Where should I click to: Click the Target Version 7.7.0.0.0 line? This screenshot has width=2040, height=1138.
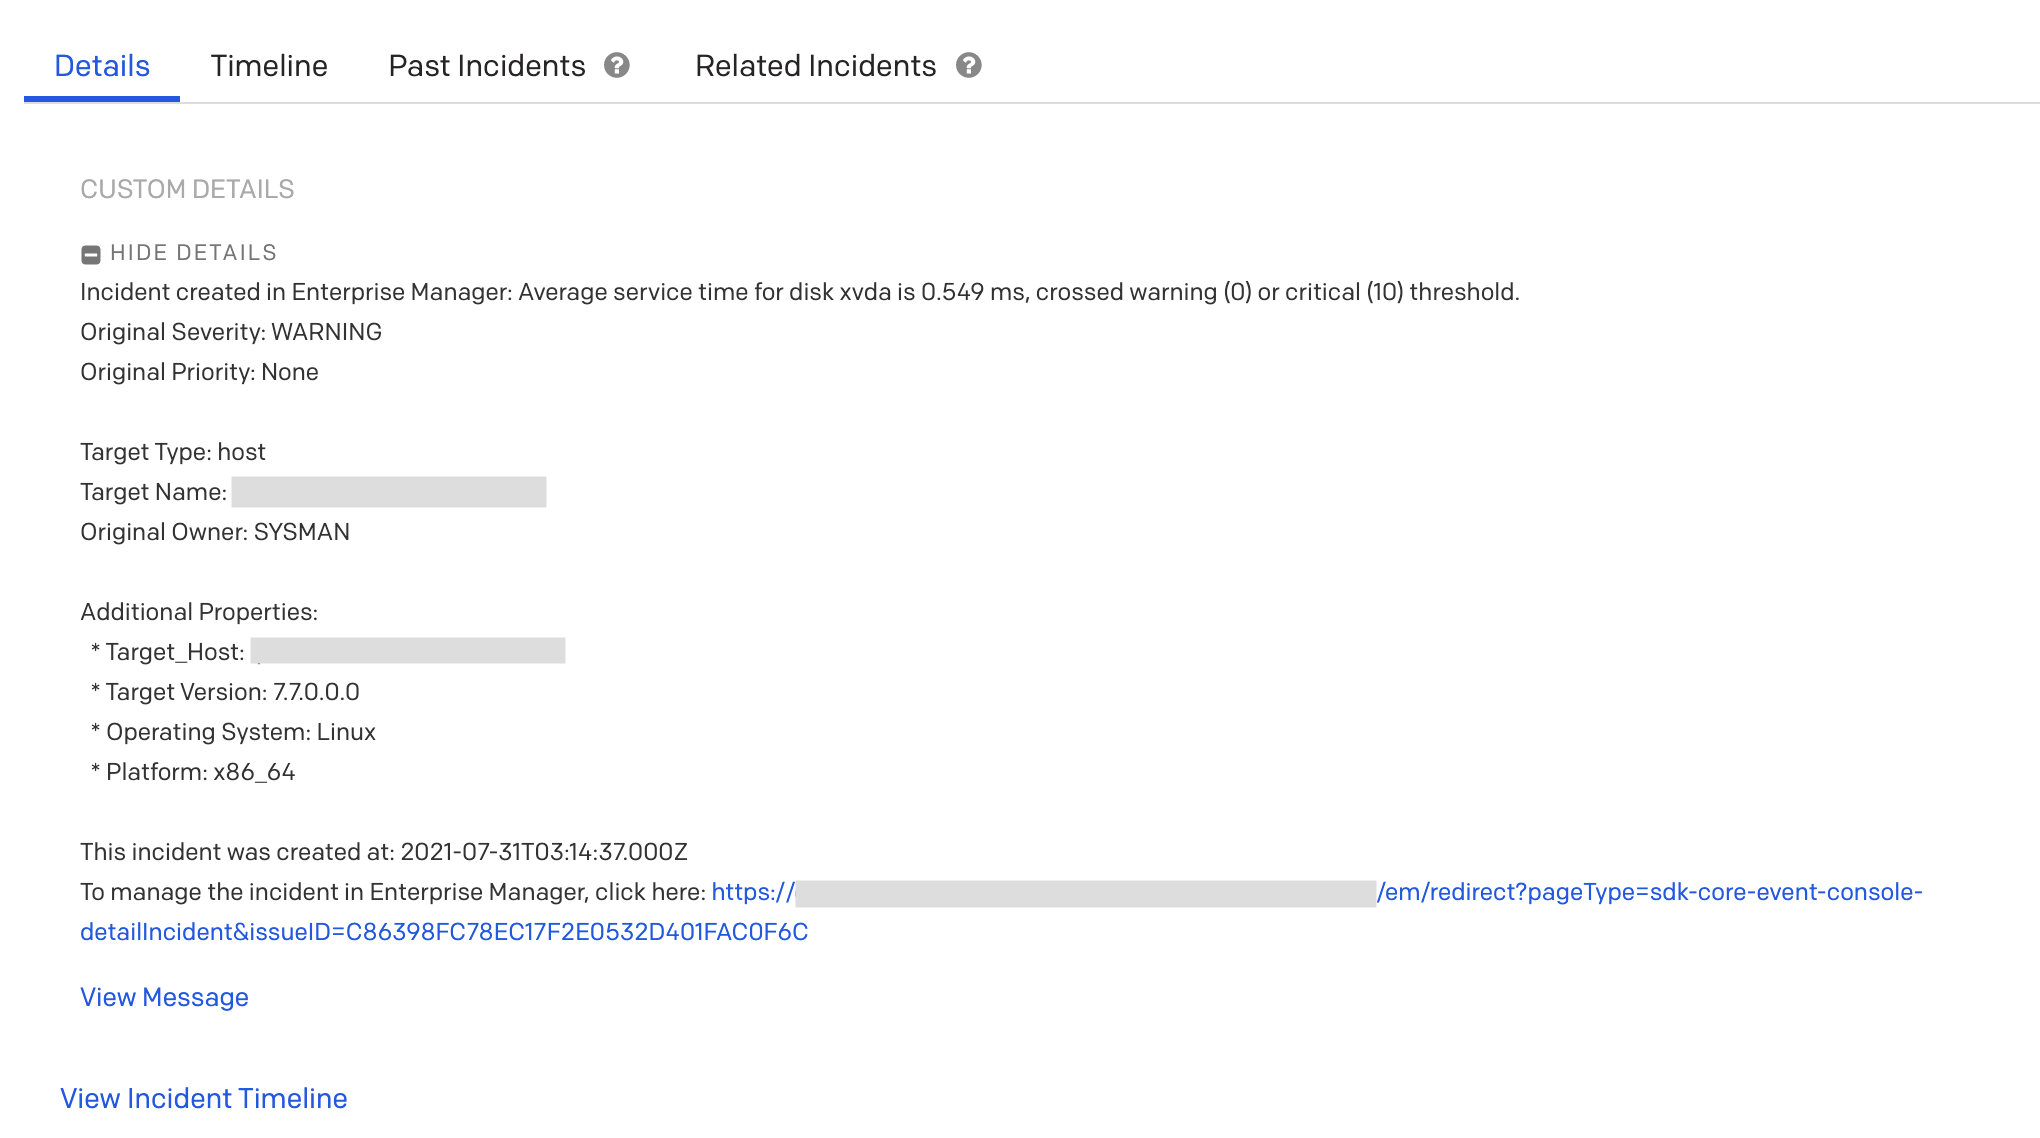(232, 692)
